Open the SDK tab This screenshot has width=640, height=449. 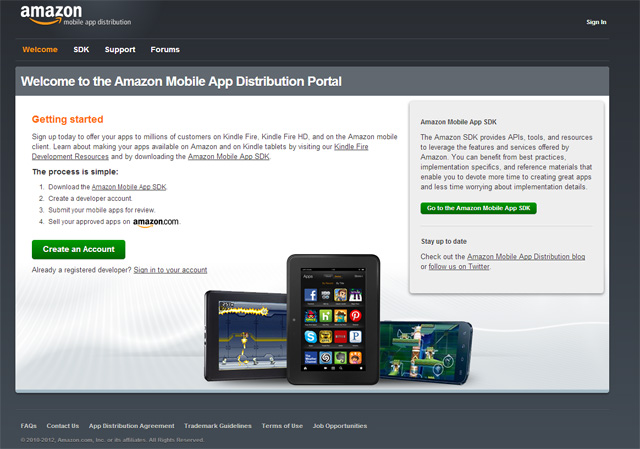click(x=81, y=49)
